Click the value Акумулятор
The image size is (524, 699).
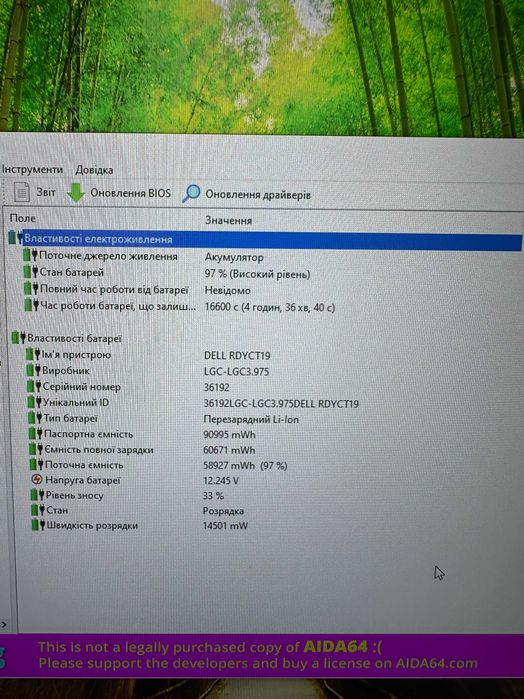[234, 257]
